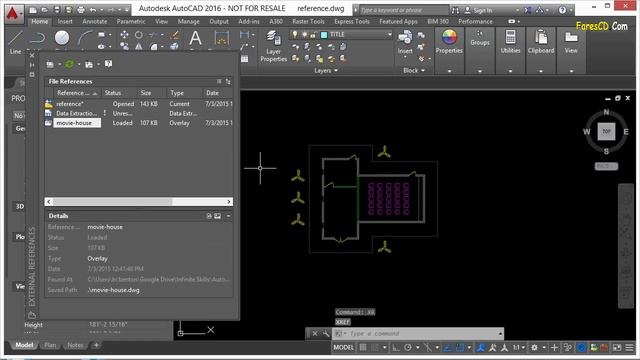Add a new layout tab with plus
640x360 pixels.
pos(96,345)
